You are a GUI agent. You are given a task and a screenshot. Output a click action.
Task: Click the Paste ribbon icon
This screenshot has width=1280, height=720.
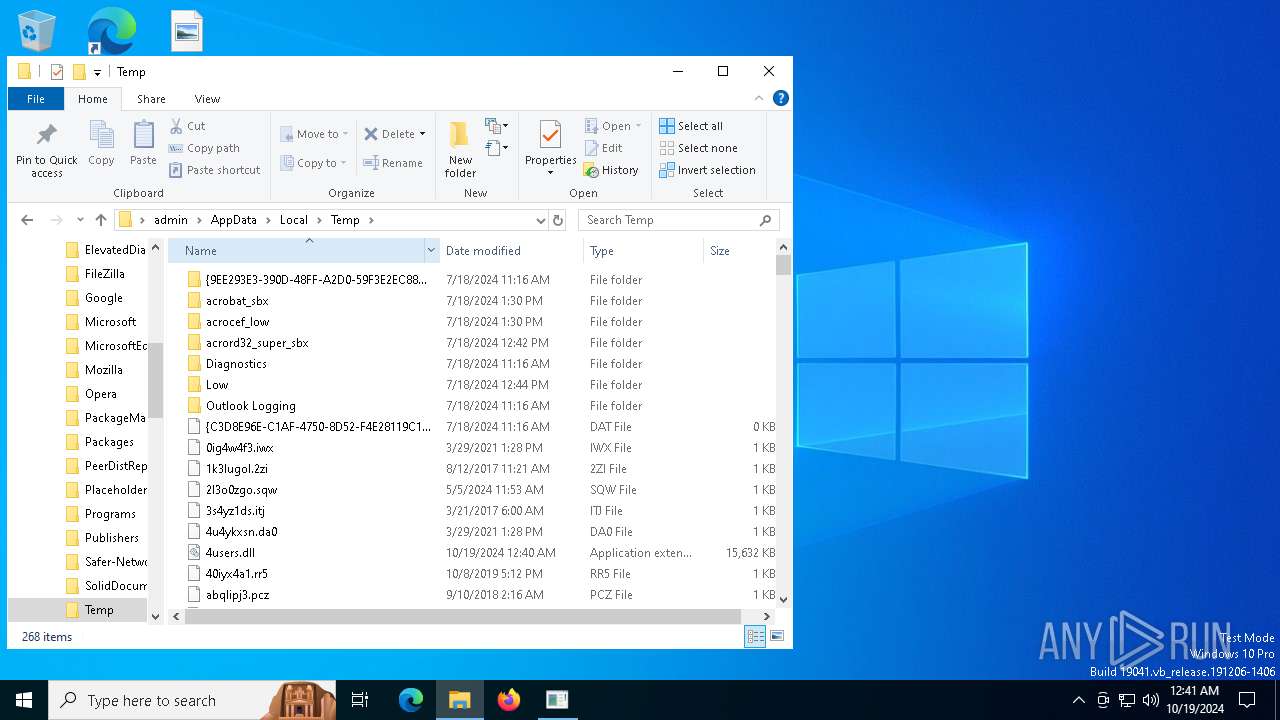tap(143, 143)
